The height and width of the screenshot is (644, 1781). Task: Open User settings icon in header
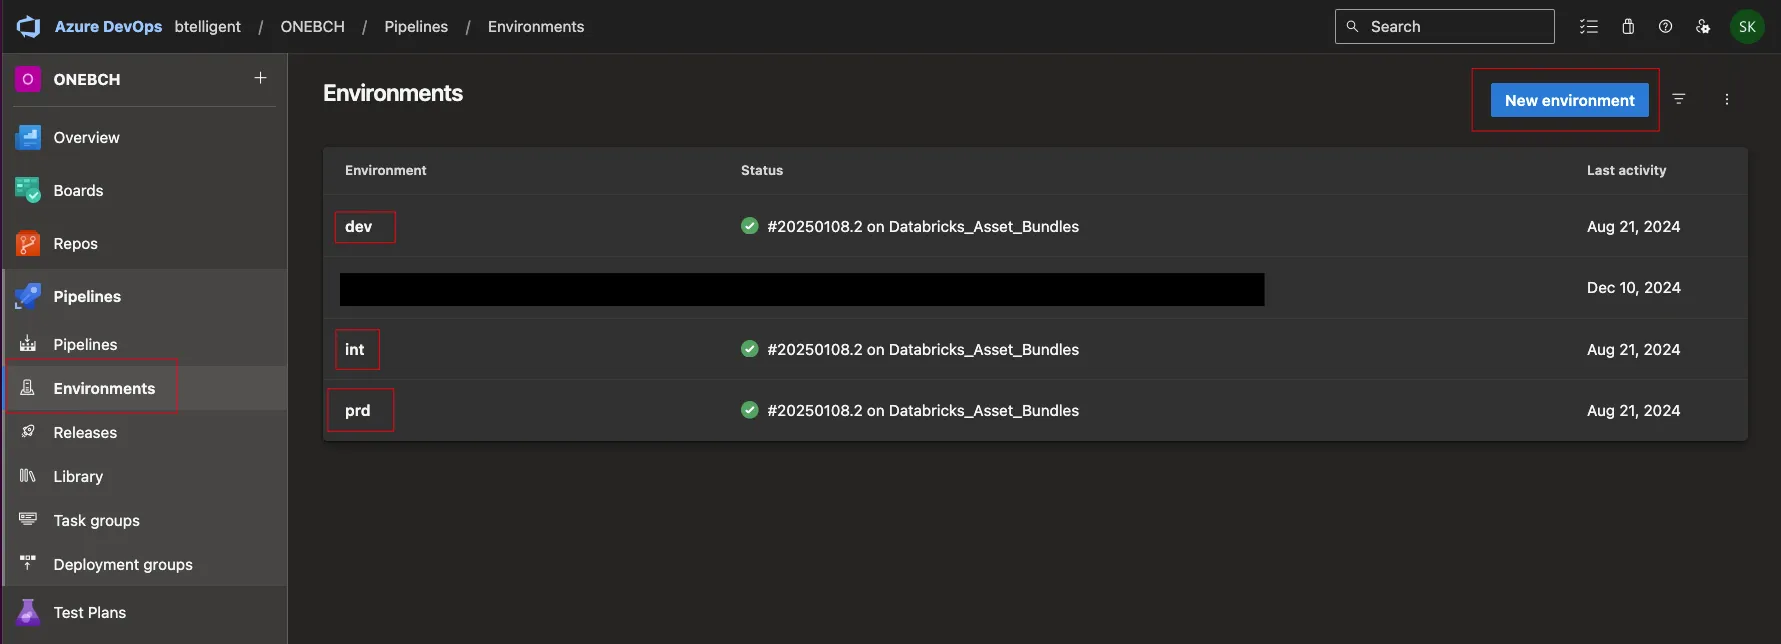1703,27
